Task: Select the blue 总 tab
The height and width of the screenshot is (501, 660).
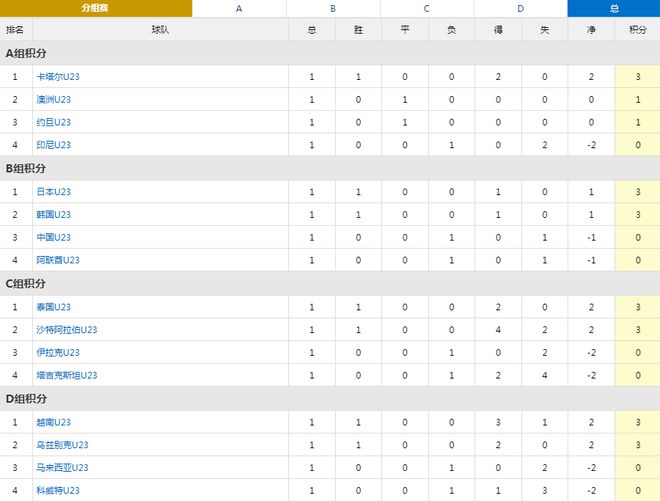Action: pos(614,8)
